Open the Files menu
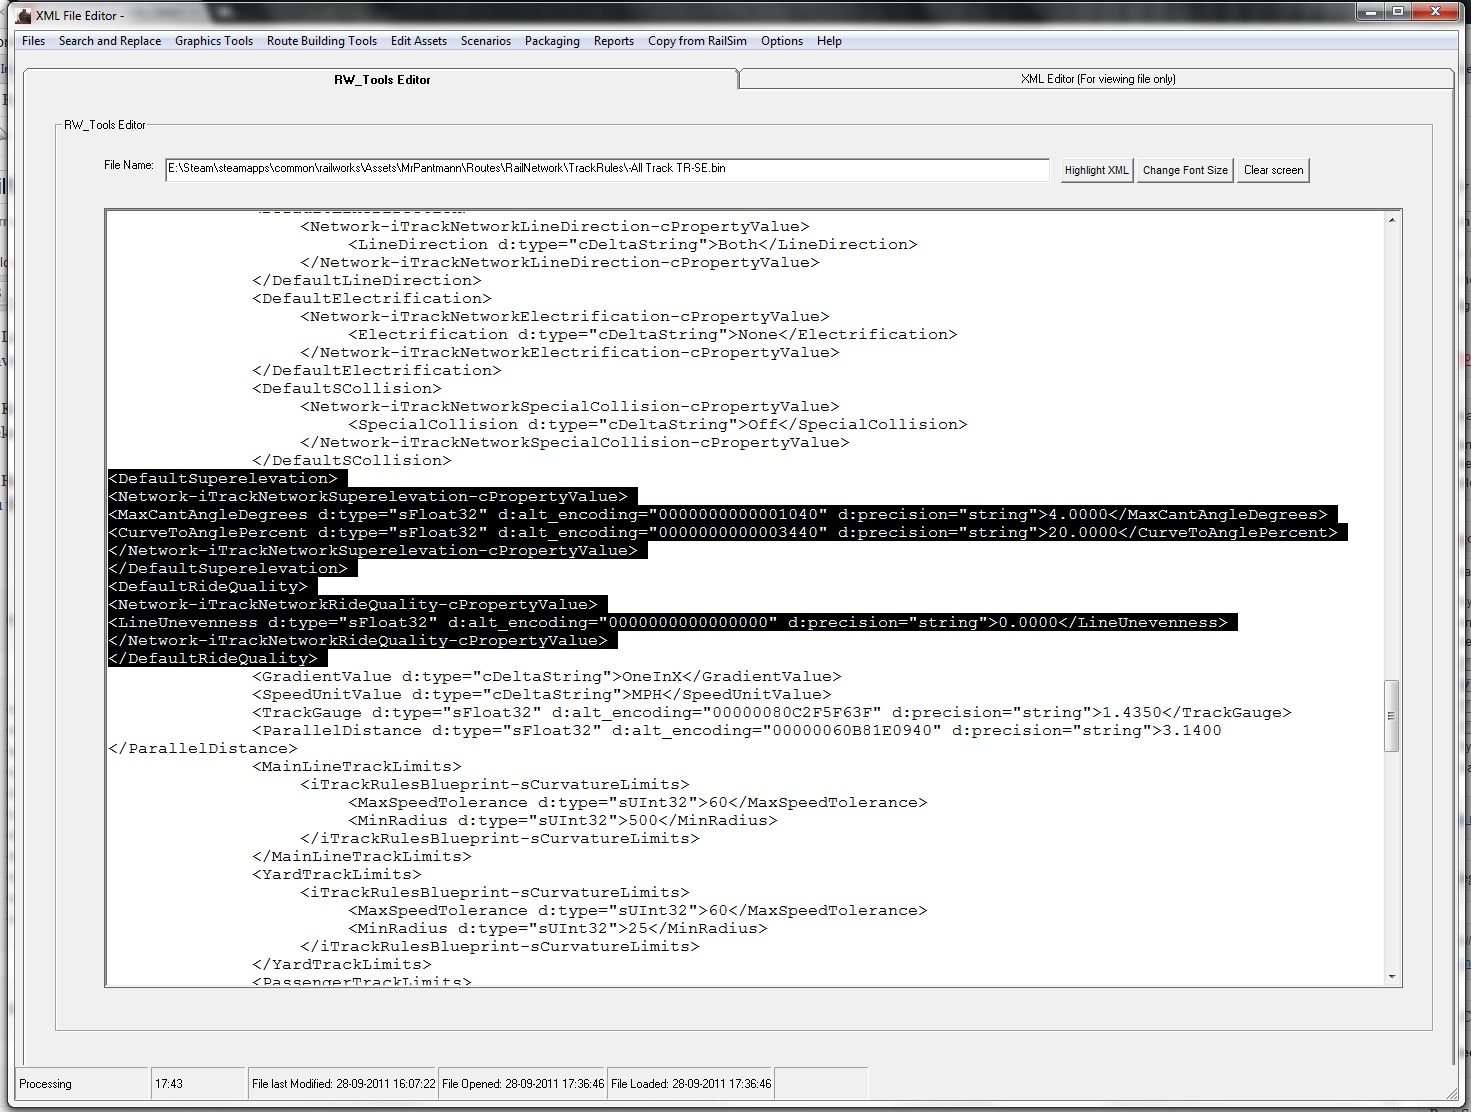 pyautogui.click(x=33, y=41)
